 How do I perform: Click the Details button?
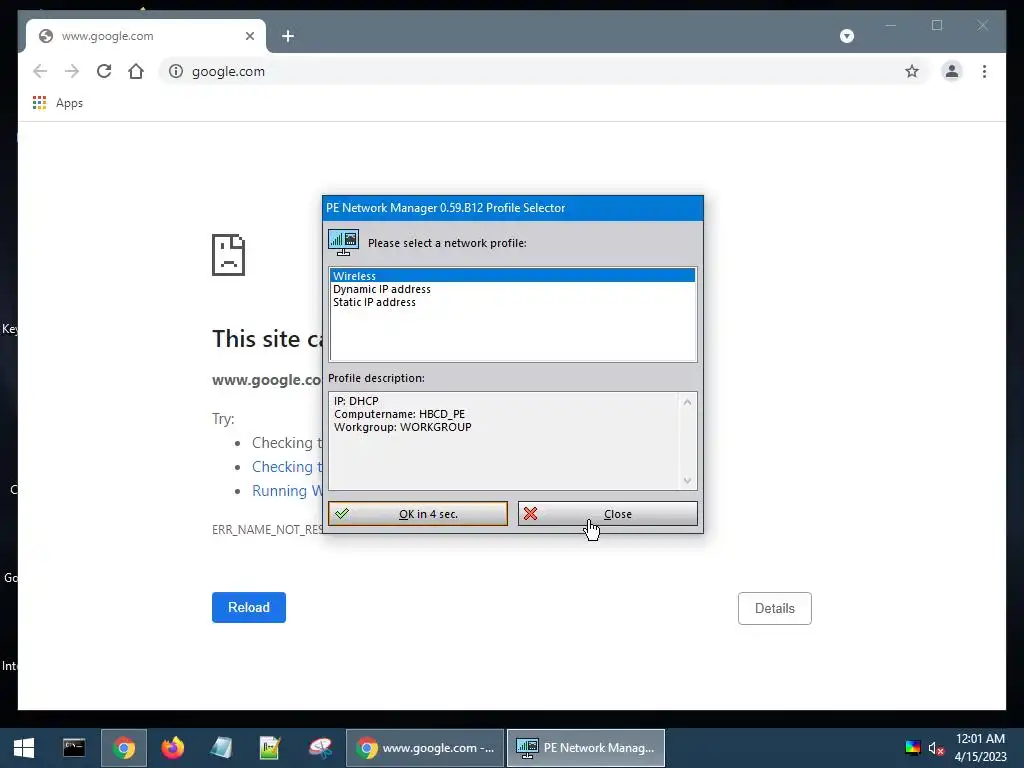775,608
